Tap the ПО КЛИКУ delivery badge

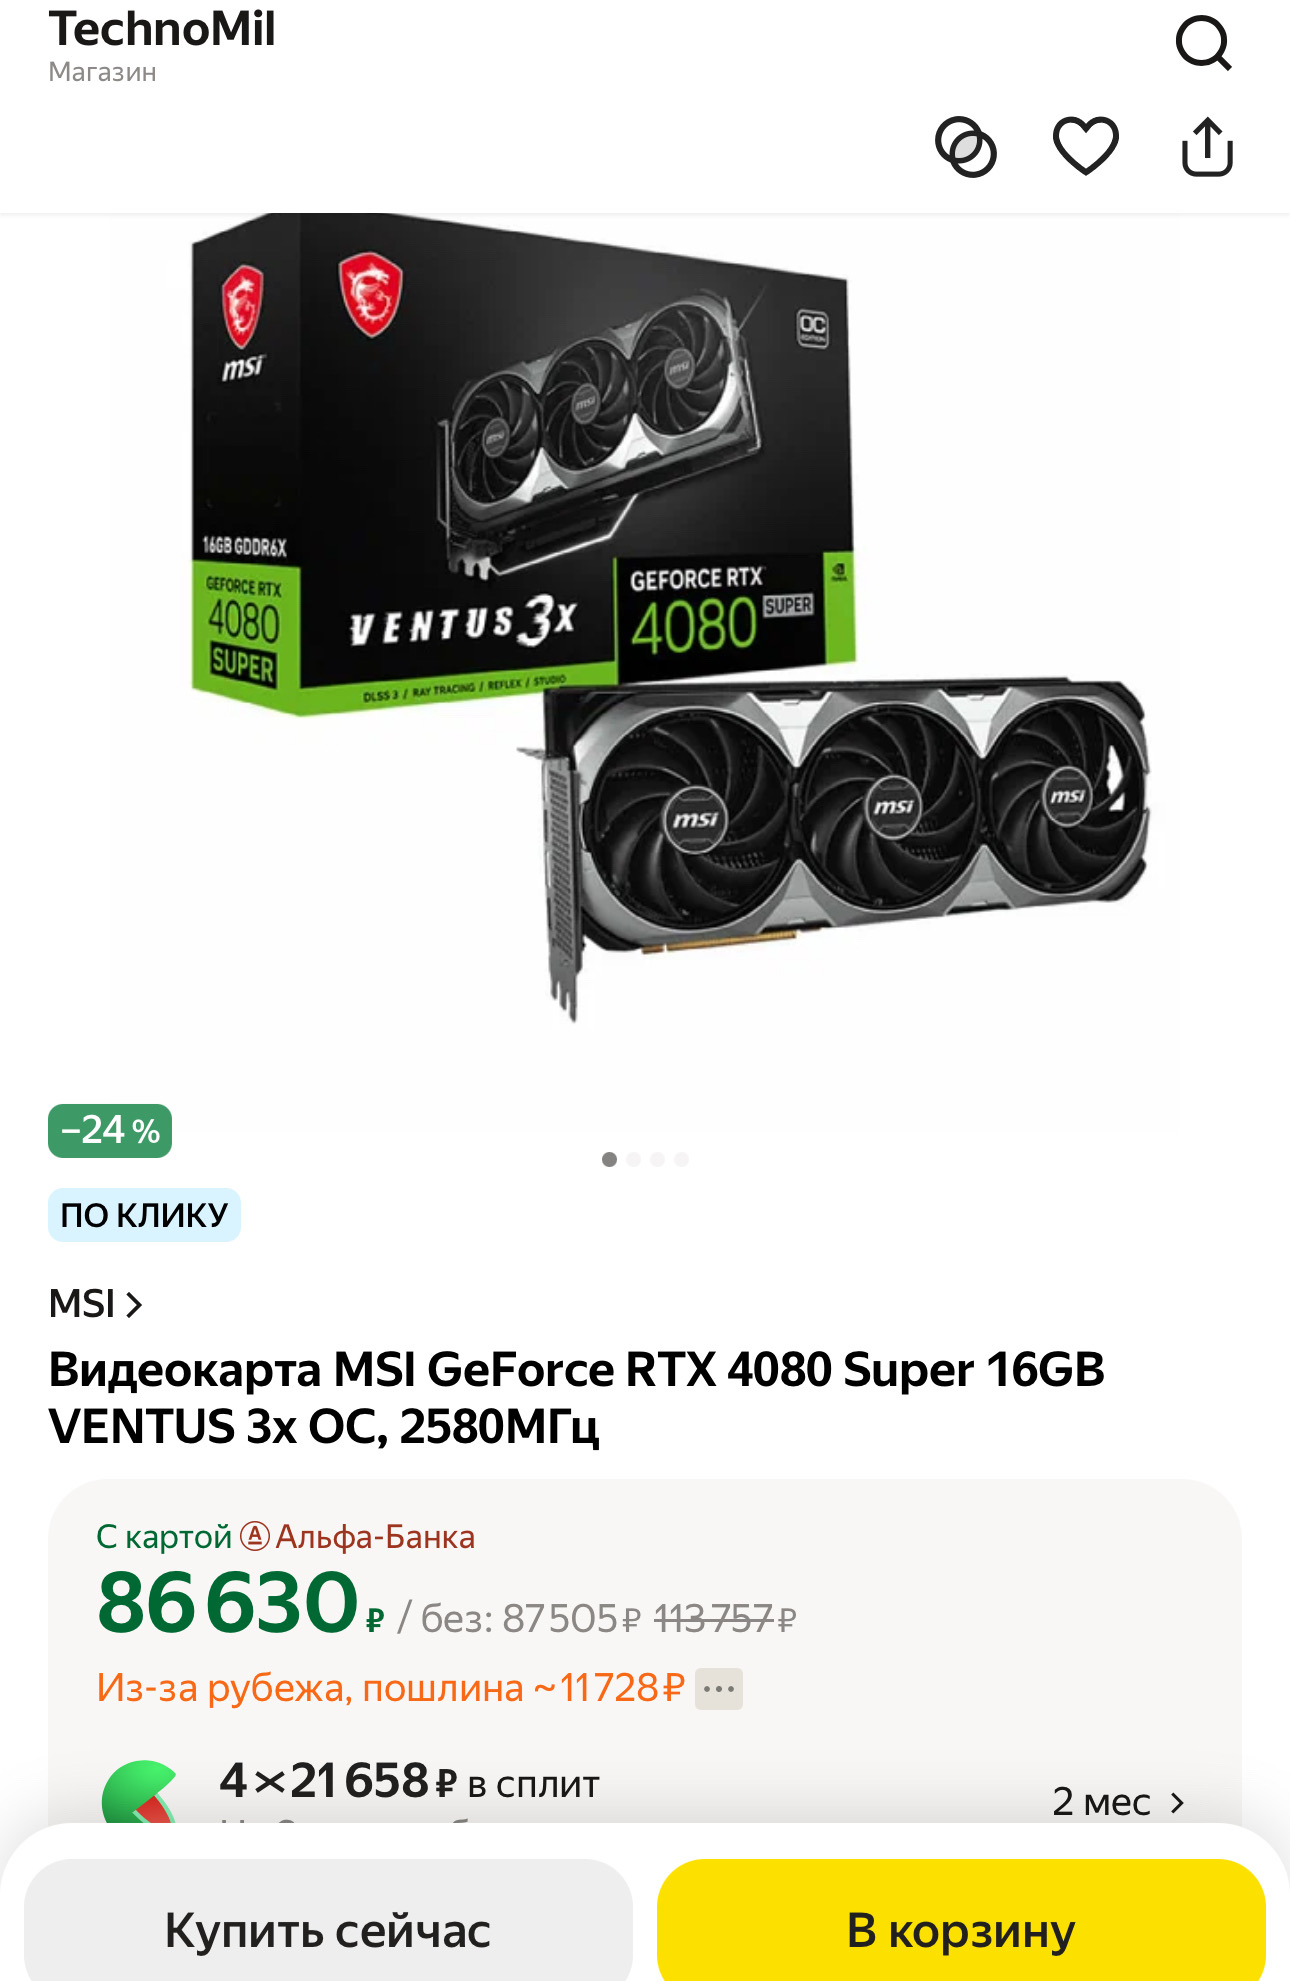tap(144, 1215)
